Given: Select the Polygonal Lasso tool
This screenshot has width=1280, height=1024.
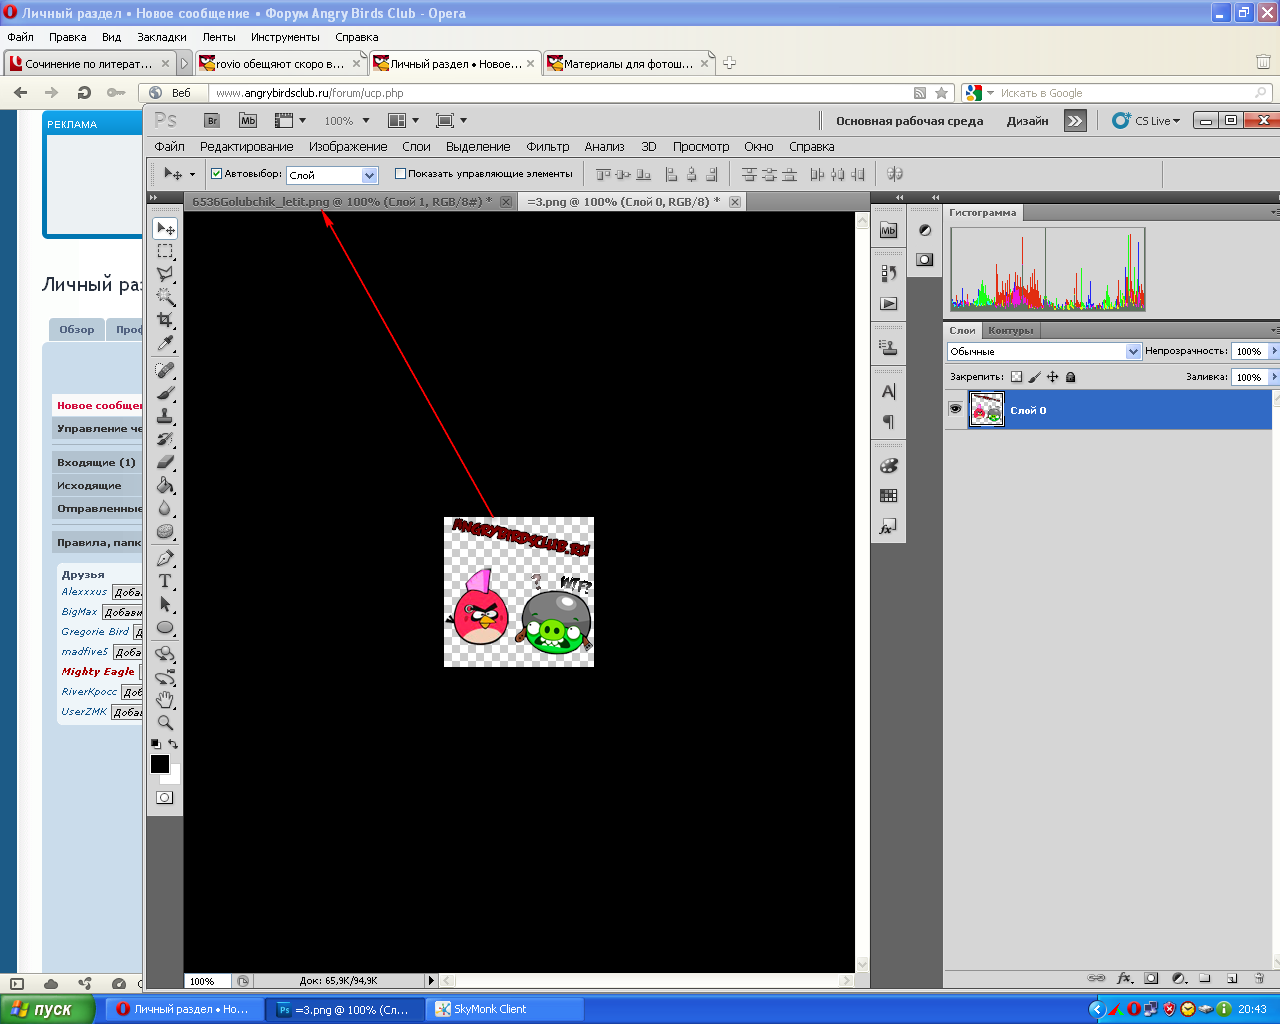Looking at the screenshot, I should (165, 273).
